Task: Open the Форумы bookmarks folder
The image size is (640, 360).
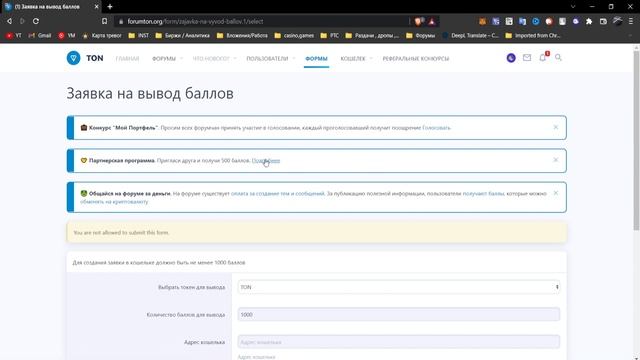Action: coord(420,36)
